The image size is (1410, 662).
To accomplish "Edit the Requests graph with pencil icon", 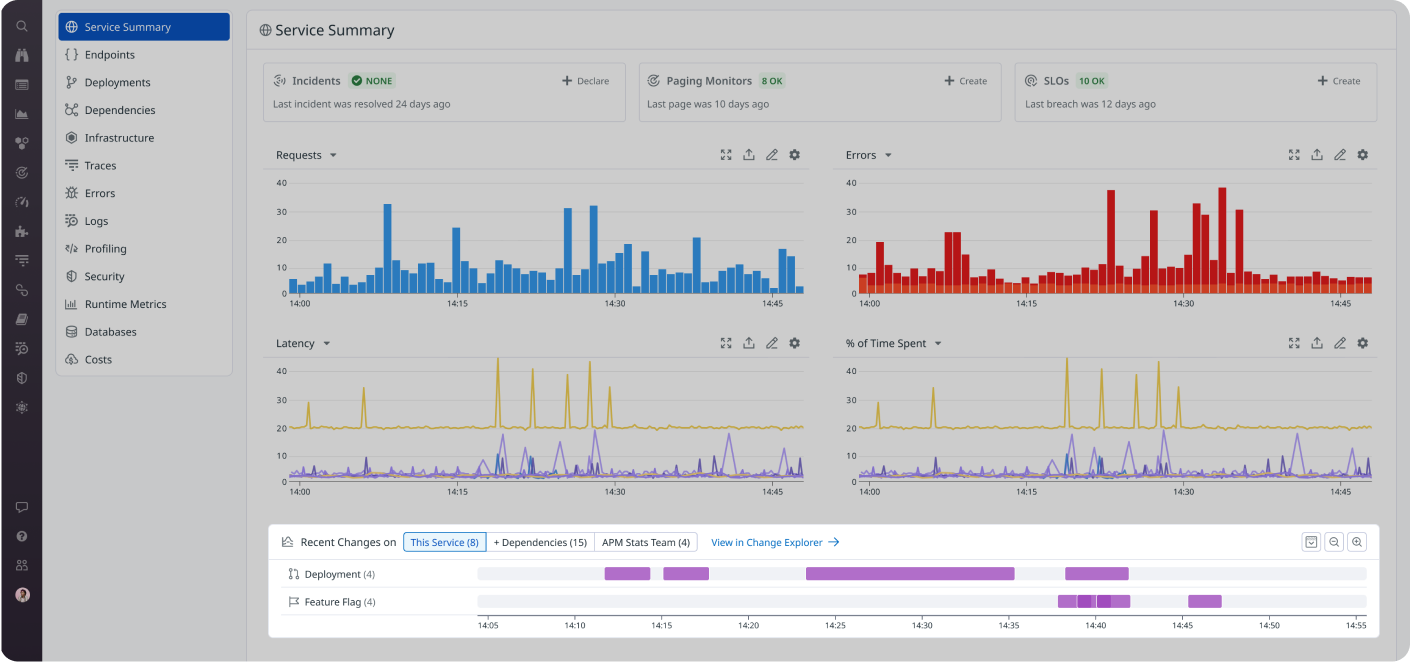I will click(x=772, y=155).
